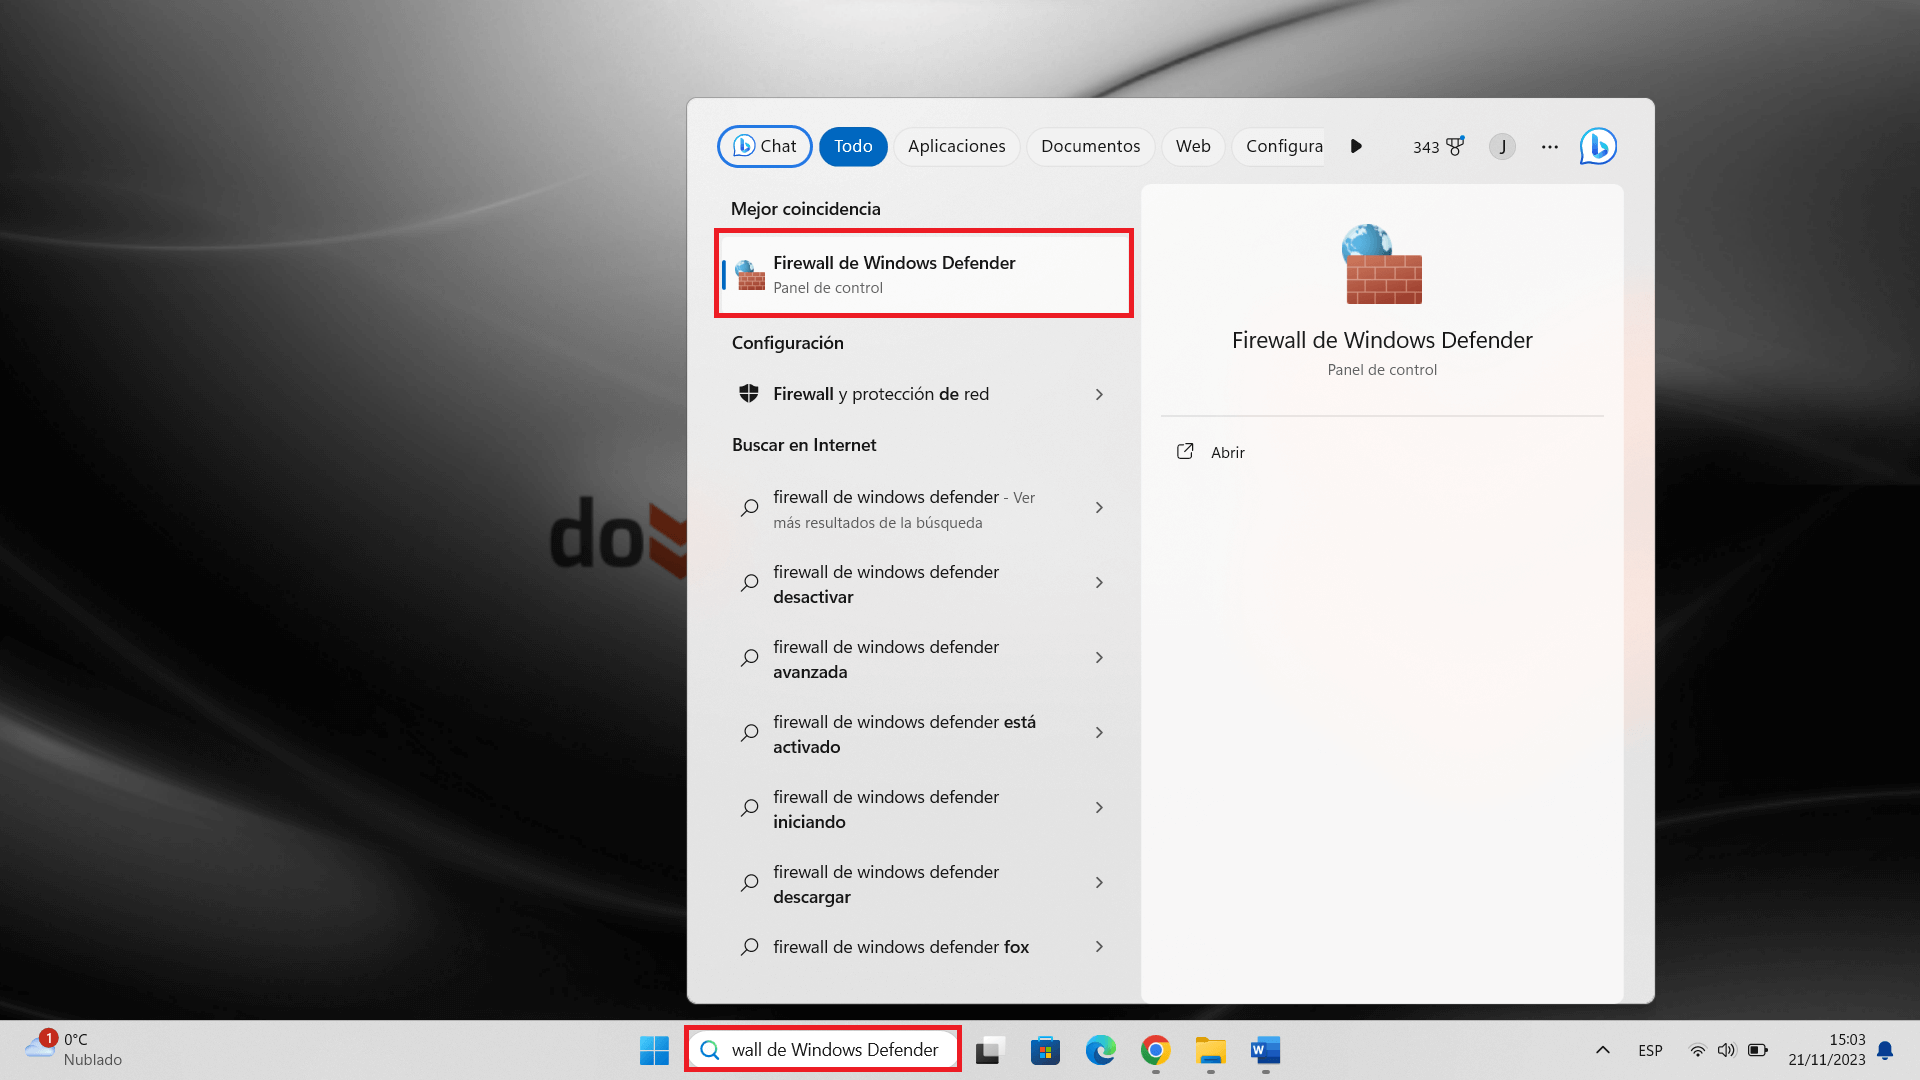Screen dimensions: 1920x1080
Task: Click the large firewall icon in the preview pane
Action: pyautogui.click(x=1382, y=264)
